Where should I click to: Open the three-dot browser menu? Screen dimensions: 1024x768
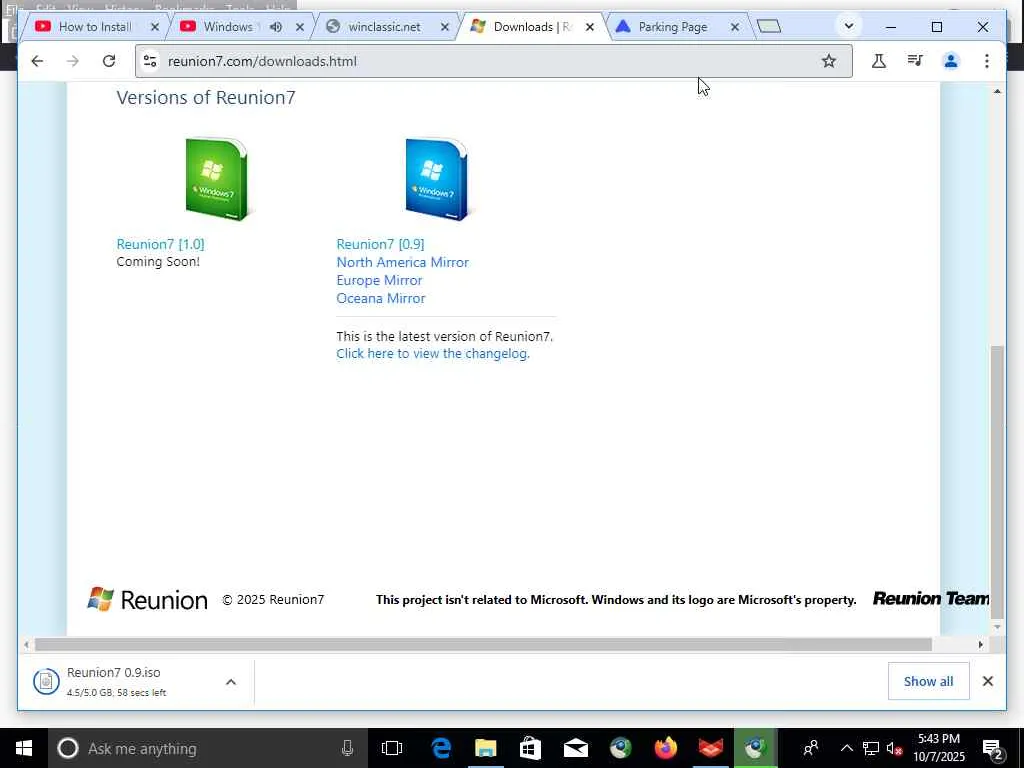[x=987, y=61]
